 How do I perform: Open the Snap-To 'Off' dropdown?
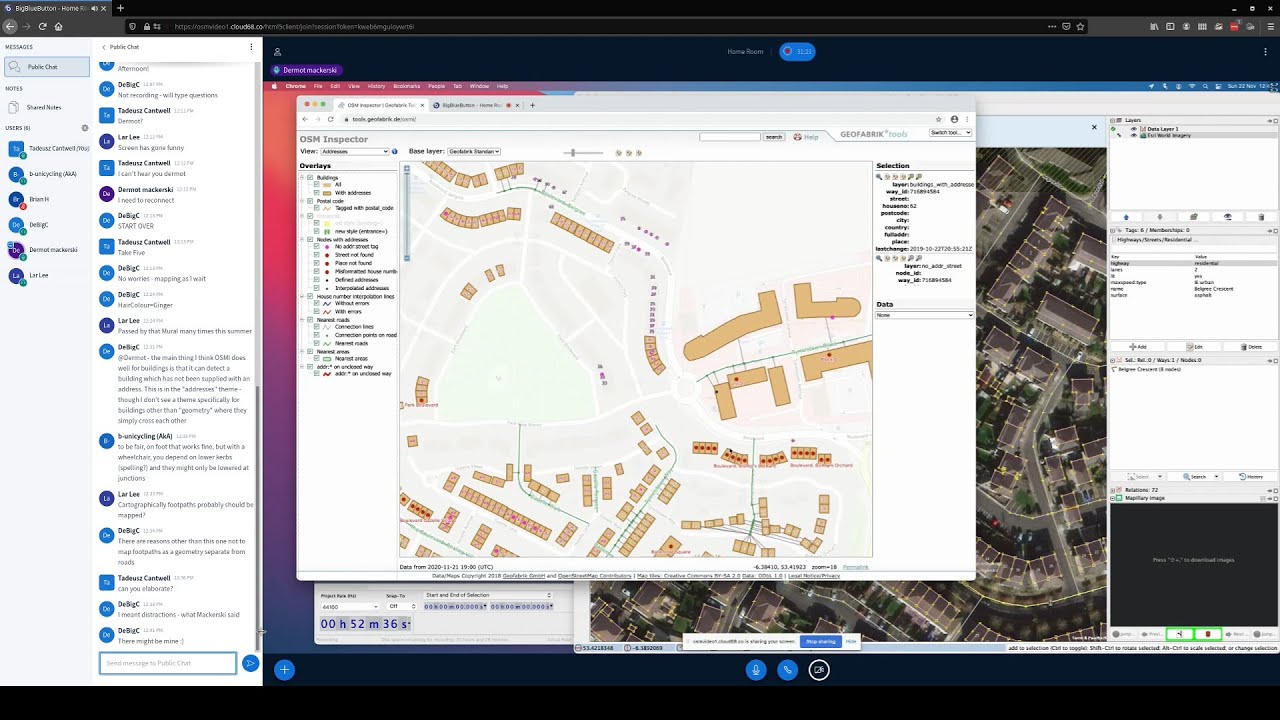point(401,607)
